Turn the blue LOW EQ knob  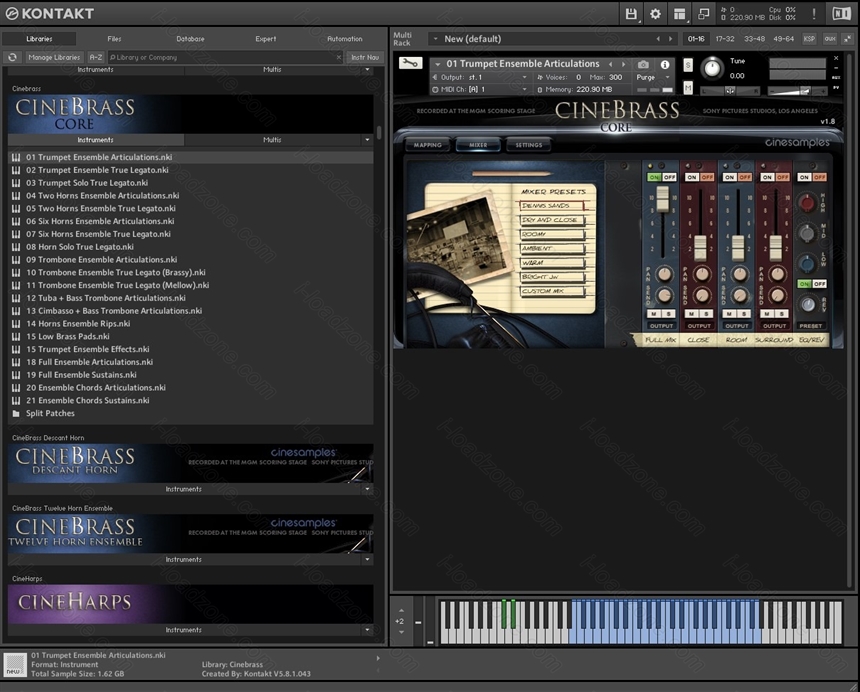click(807, 264)
